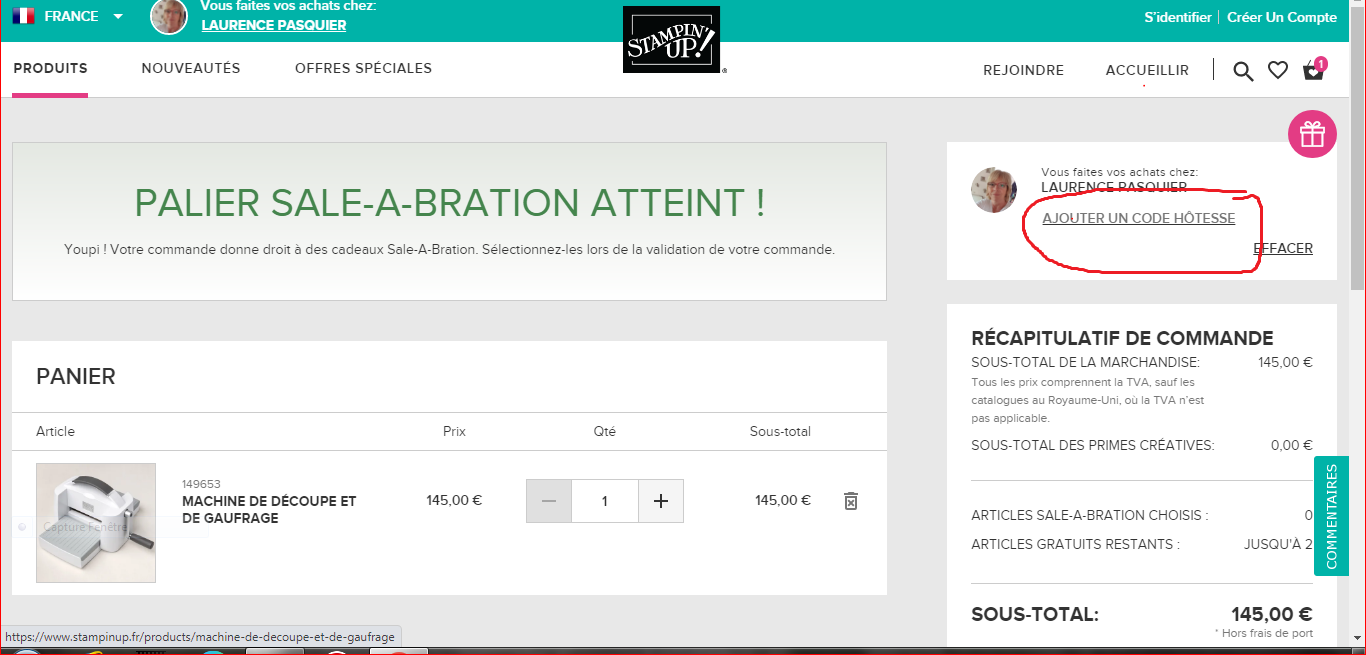Open the NOUVEAUTÉS menu
The image size is (1366, 655).
click(191, 69)
